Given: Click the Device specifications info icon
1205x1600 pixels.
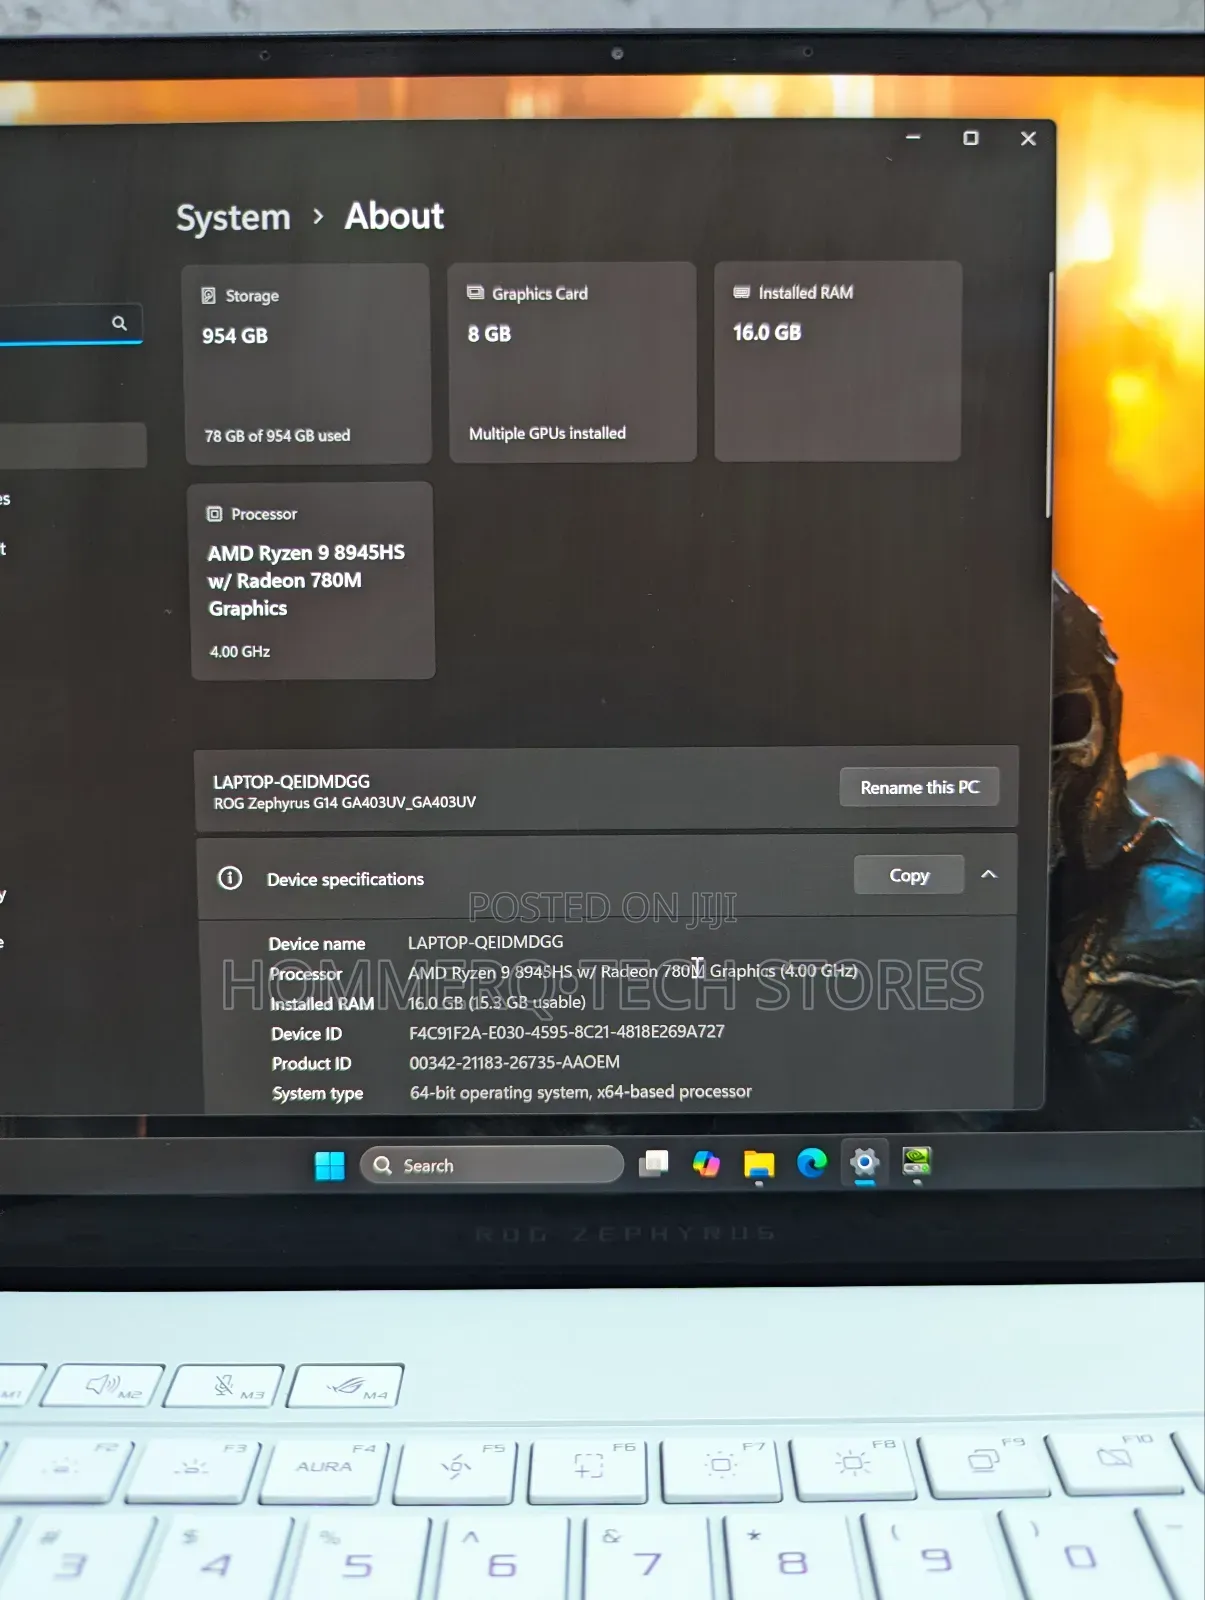Looking at the screenshot, I should point(230,878).
